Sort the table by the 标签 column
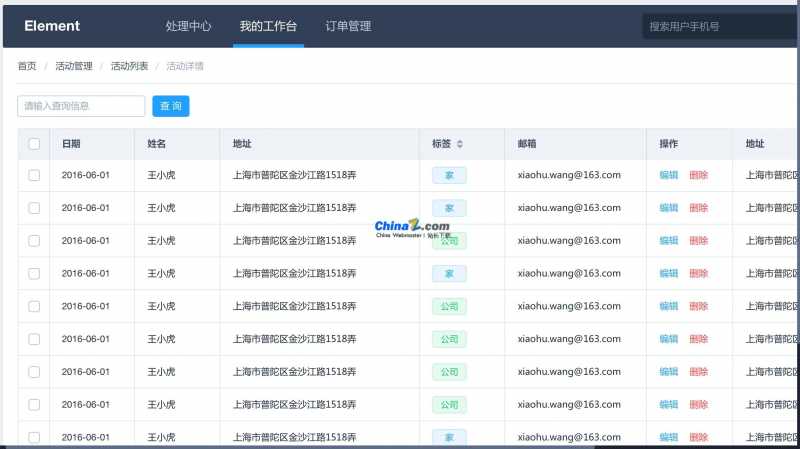800x449 pixels. click(x=460, y=144)
